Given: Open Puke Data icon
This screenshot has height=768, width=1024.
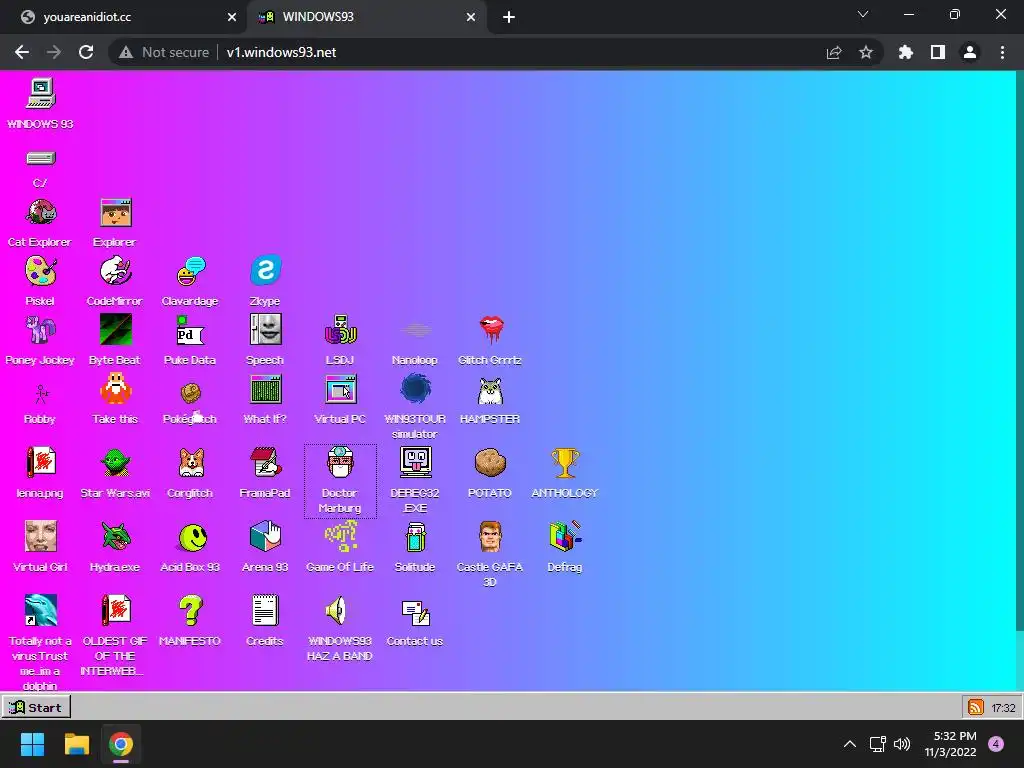Looking at the screenshot, I should click(191, 330).
